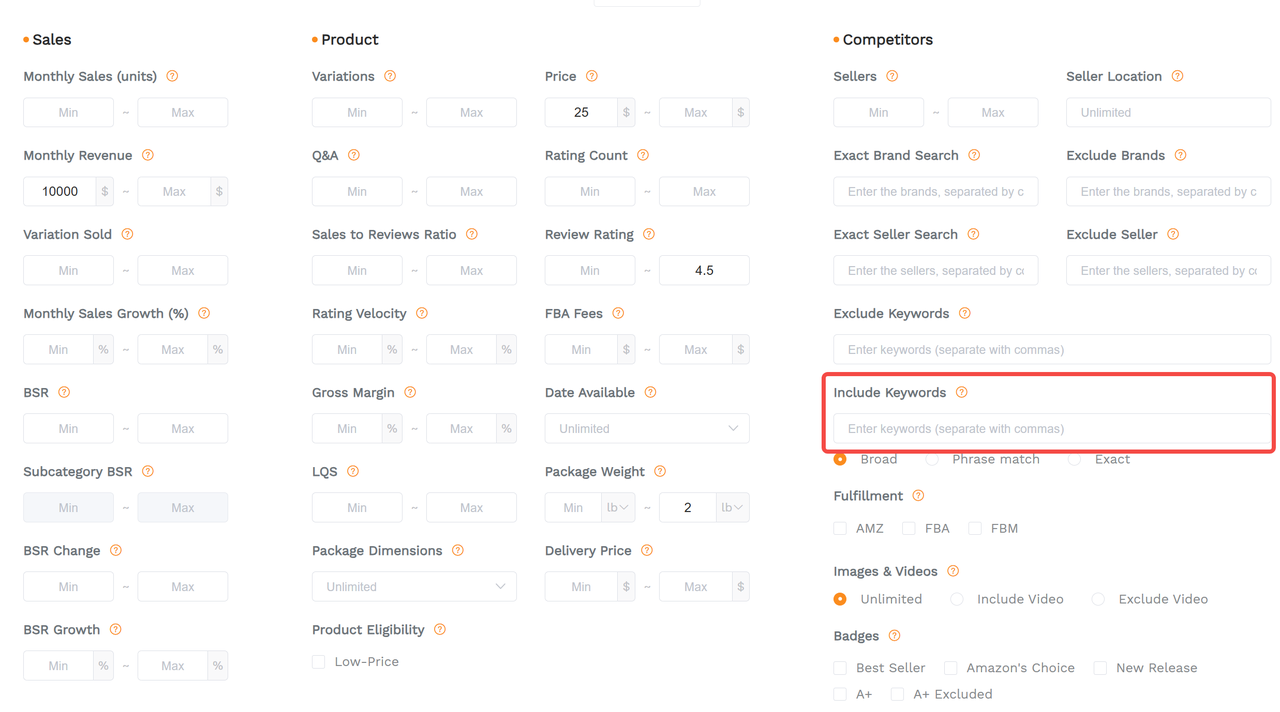Open the Sales to Reviews Ratio help
The height and width of the screenshot is (712, 1280).
point(471,234)
